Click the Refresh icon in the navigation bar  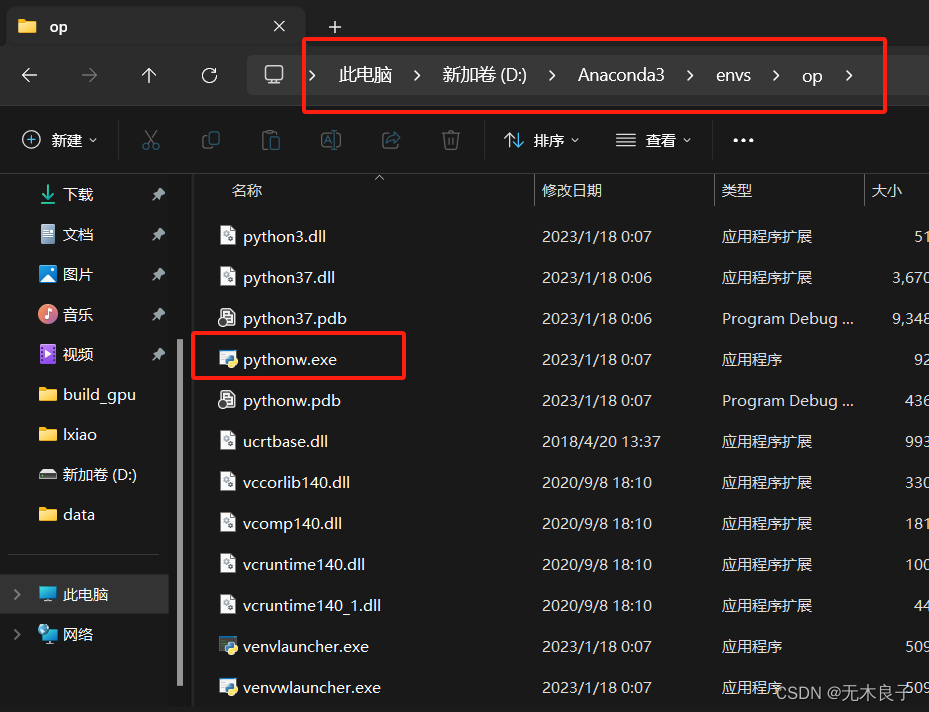pyautogui.click(x=209, y=75)
